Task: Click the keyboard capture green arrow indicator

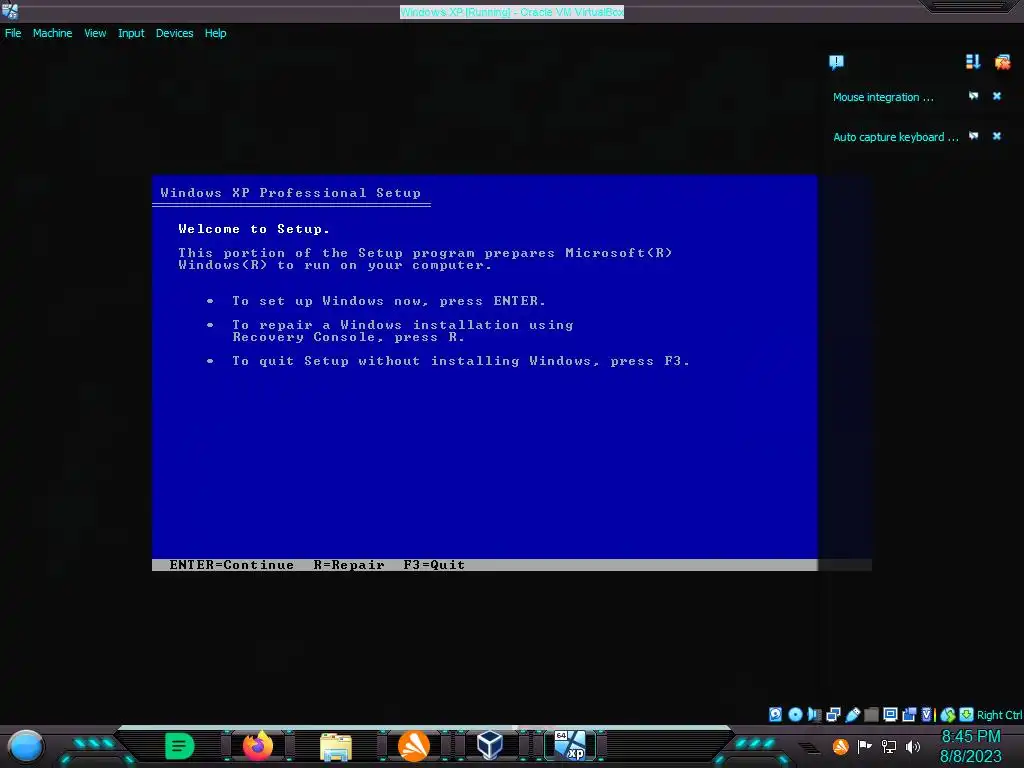Action: click(967, 714)
